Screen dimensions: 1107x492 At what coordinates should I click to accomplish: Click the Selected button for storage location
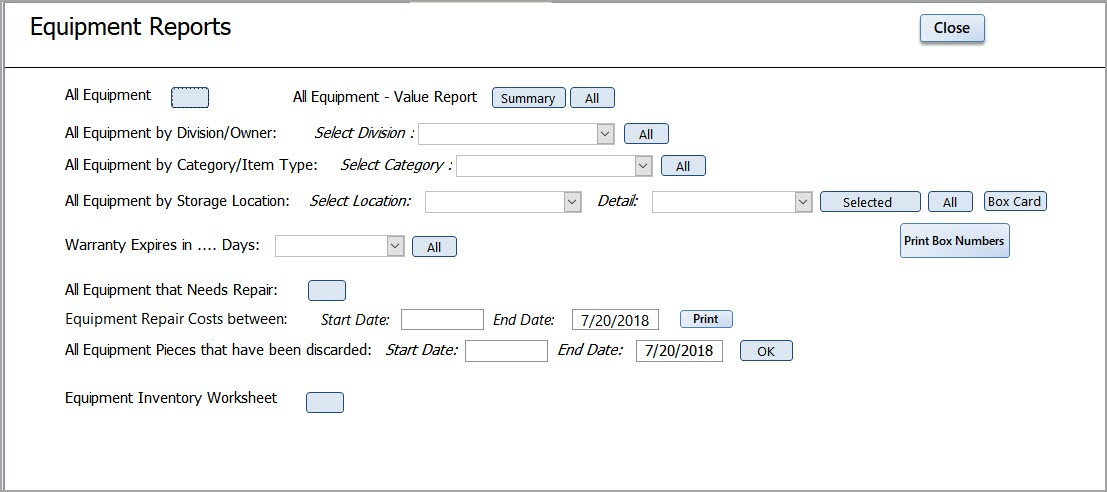pos(869,202)
